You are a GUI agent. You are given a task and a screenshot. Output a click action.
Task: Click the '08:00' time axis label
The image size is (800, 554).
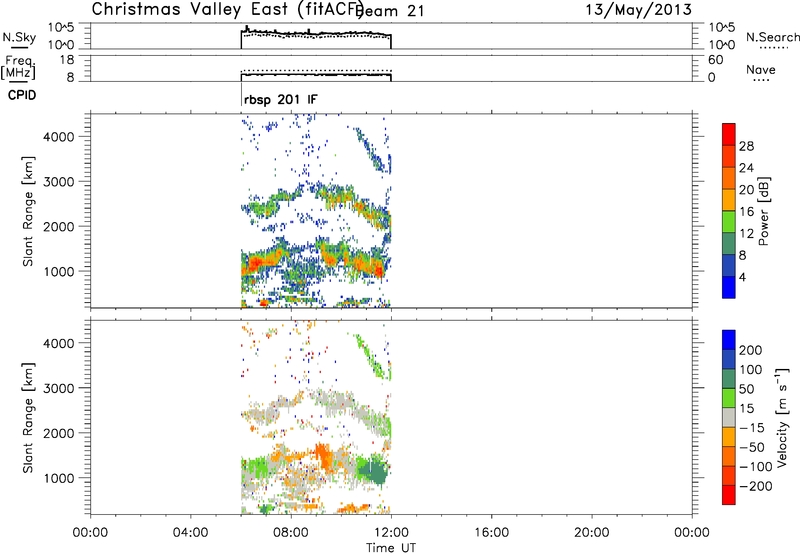(x=291, y=533)
